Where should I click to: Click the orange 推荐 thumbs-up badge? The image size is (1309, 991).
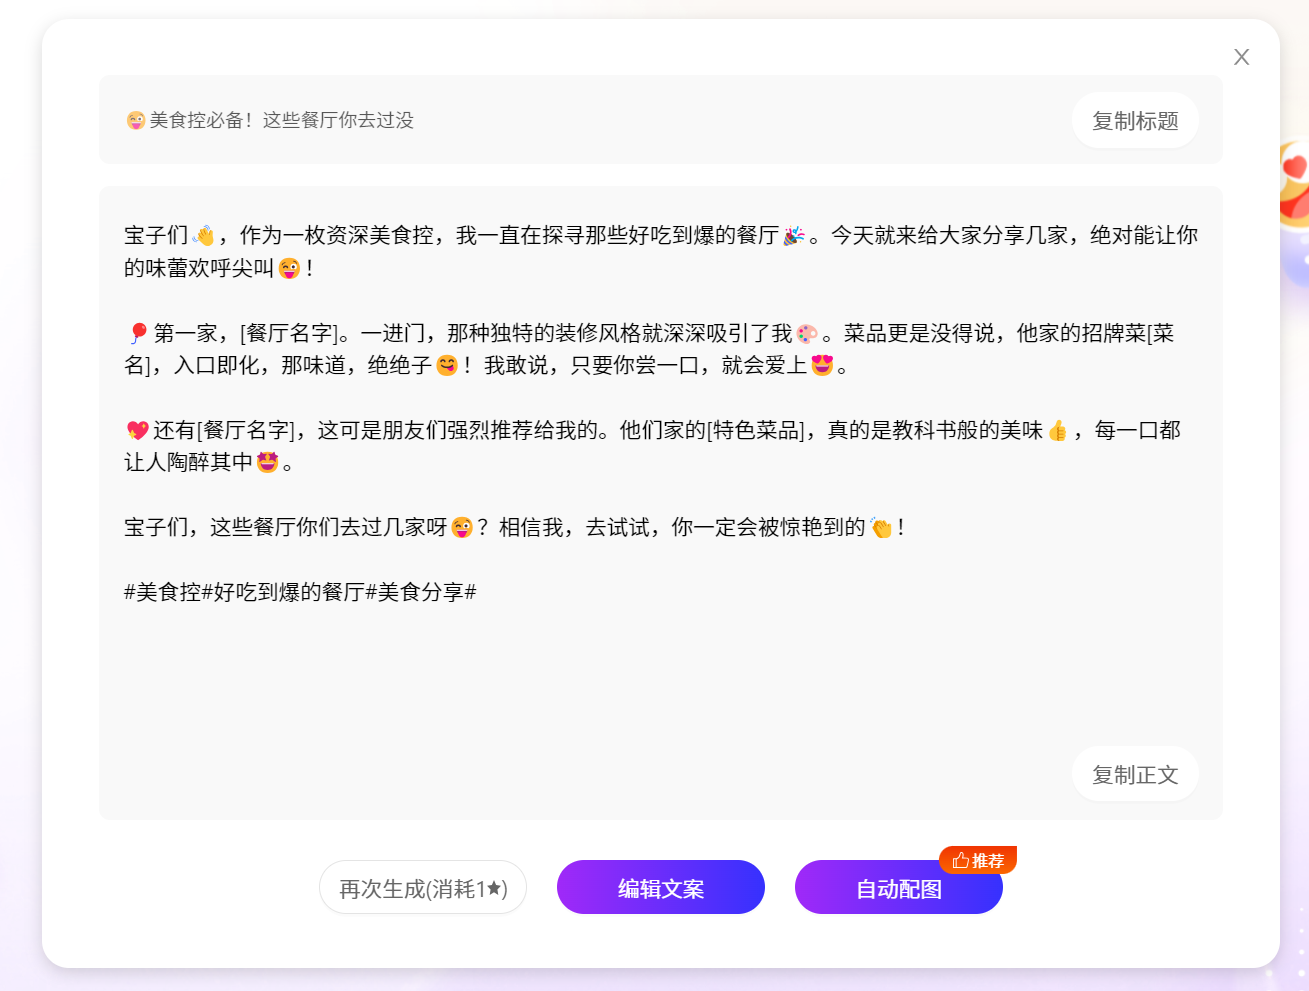pyautogui.click(x=978, y=860)
